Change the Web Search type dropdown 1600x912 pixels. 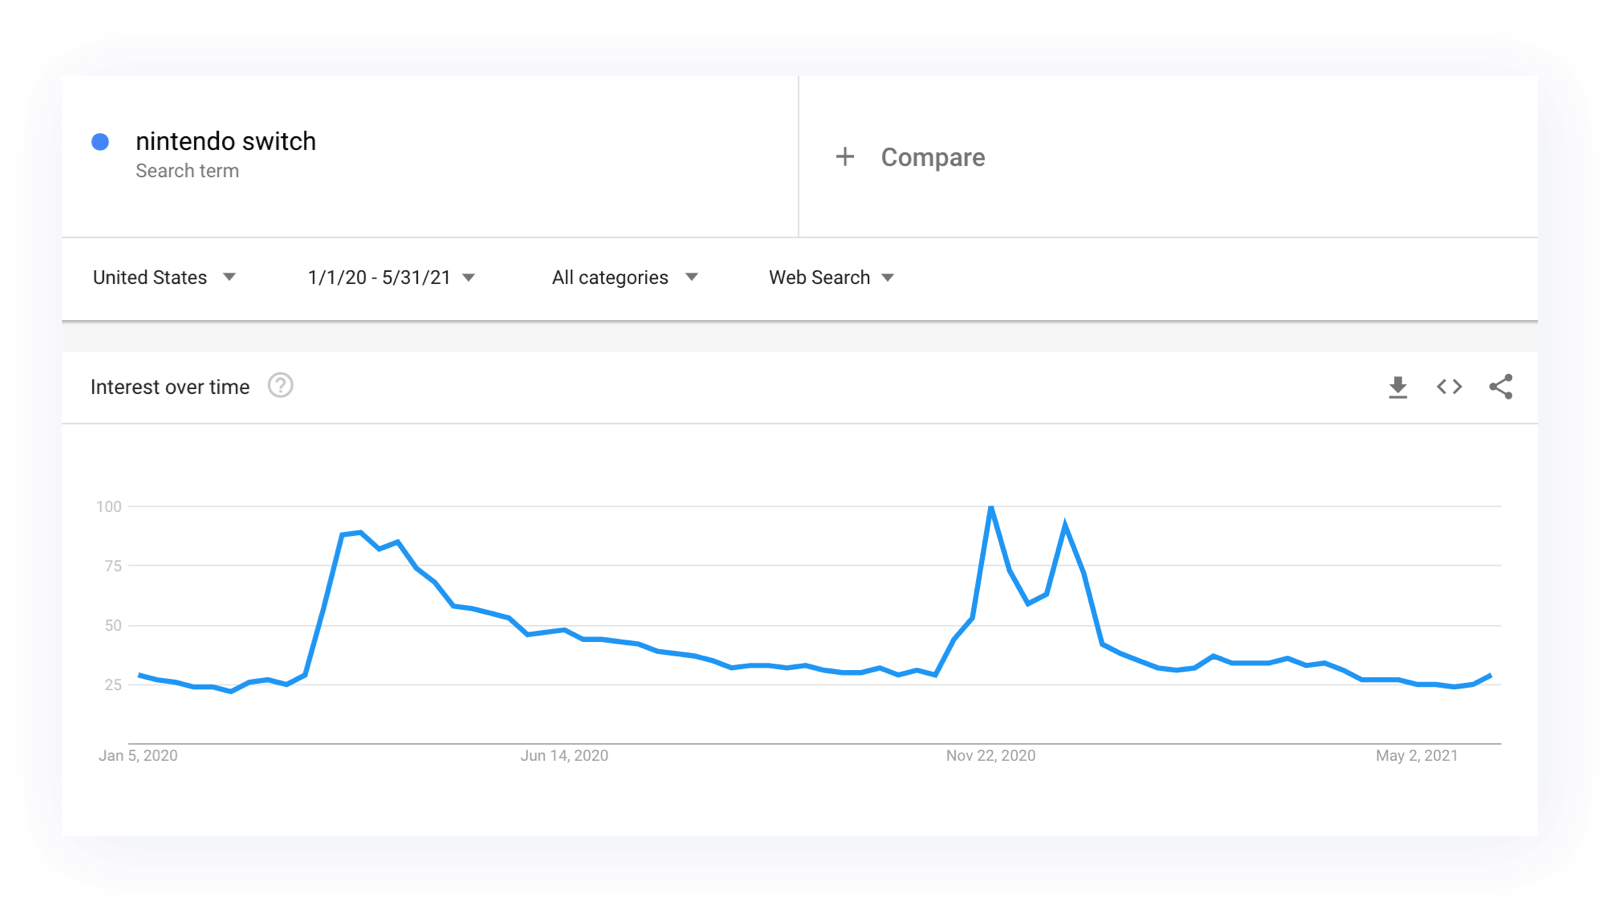click(x=831, y=278)
